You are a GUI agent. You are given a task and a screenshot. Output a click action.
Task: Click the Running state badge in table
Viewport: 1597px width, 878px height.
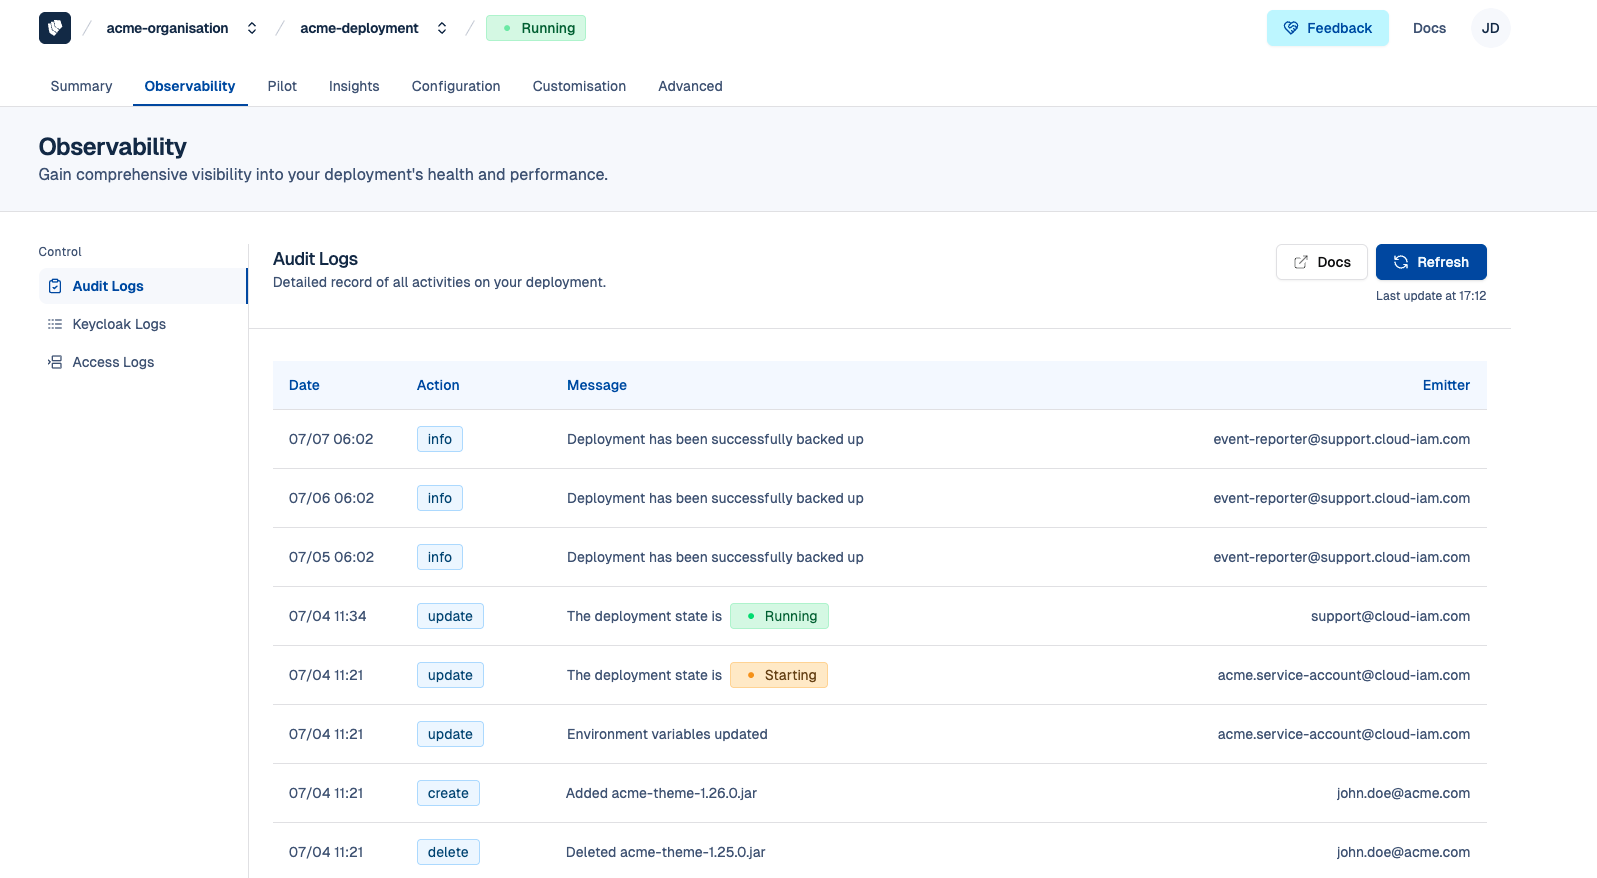pyautogui.click(x=779, y=616)
